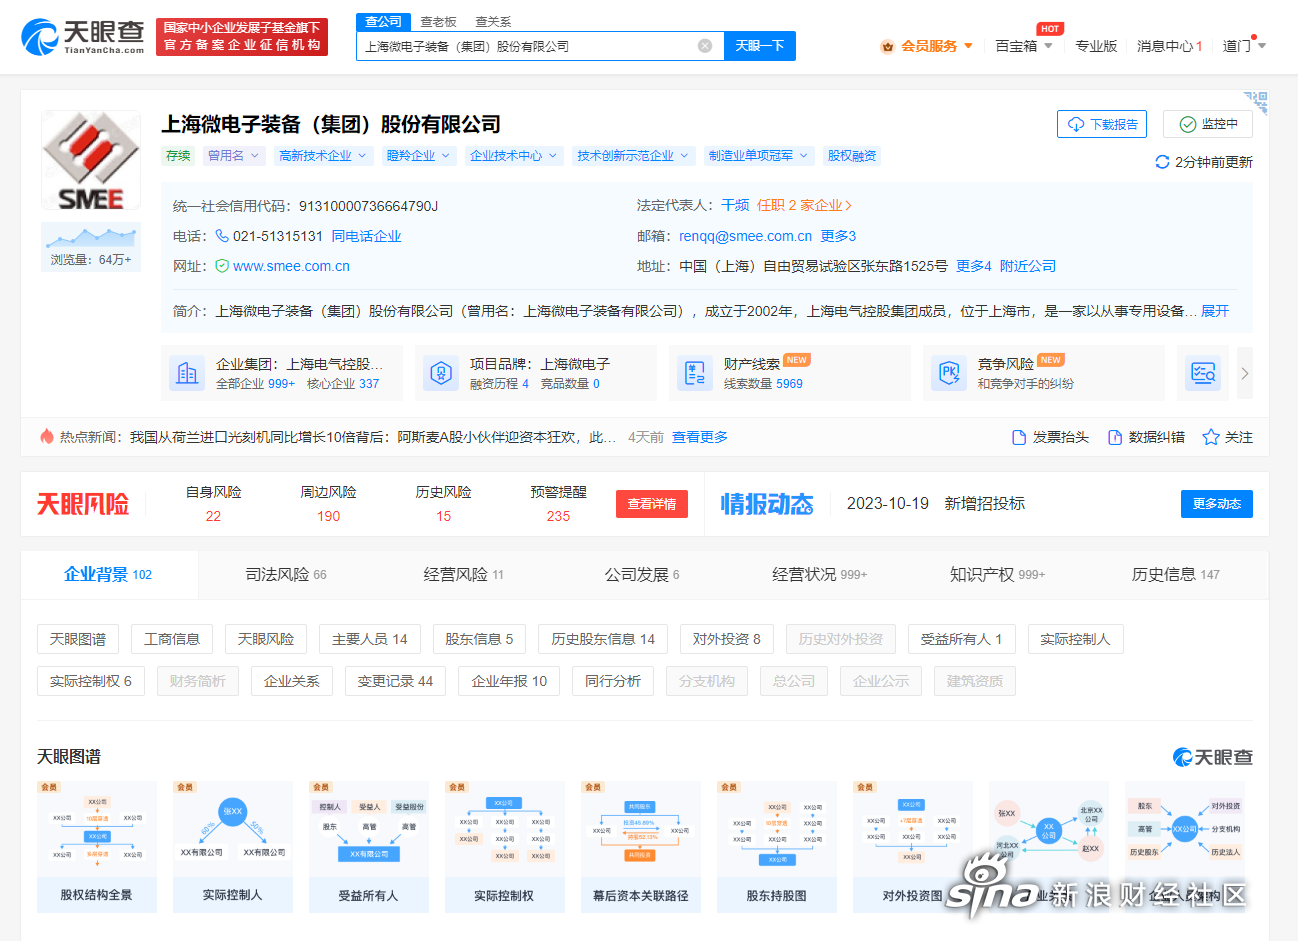
Task: Expand company intro with 展开
Action: point(1215,311)
